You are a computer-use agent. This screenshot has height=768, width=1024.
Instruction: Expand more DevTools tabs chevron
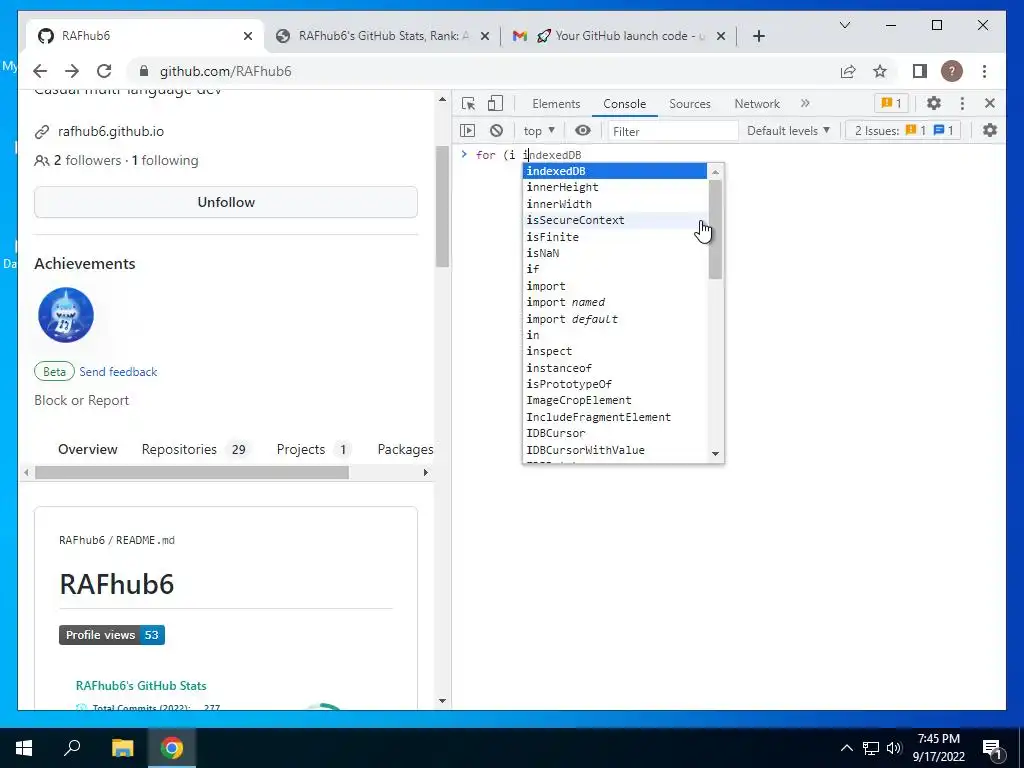[805, 103]
